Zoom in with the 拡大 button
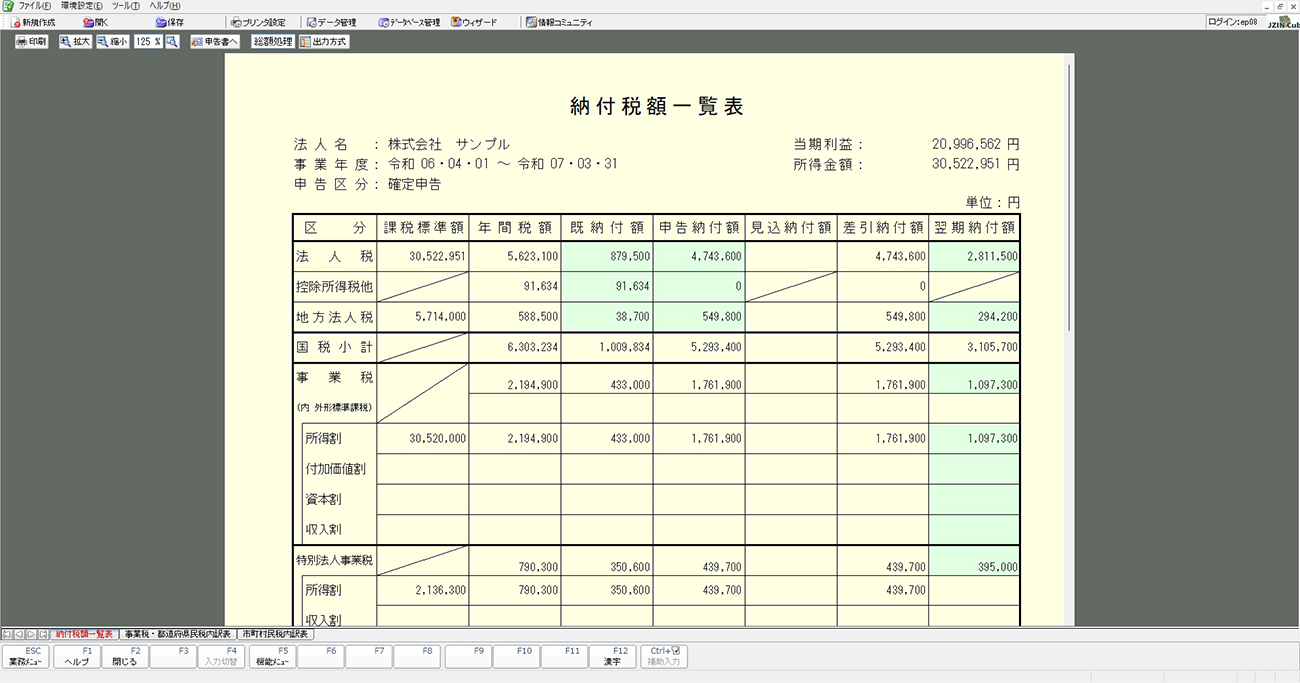The width and height of the screenshot is (1300, 683). coord(75,42)
